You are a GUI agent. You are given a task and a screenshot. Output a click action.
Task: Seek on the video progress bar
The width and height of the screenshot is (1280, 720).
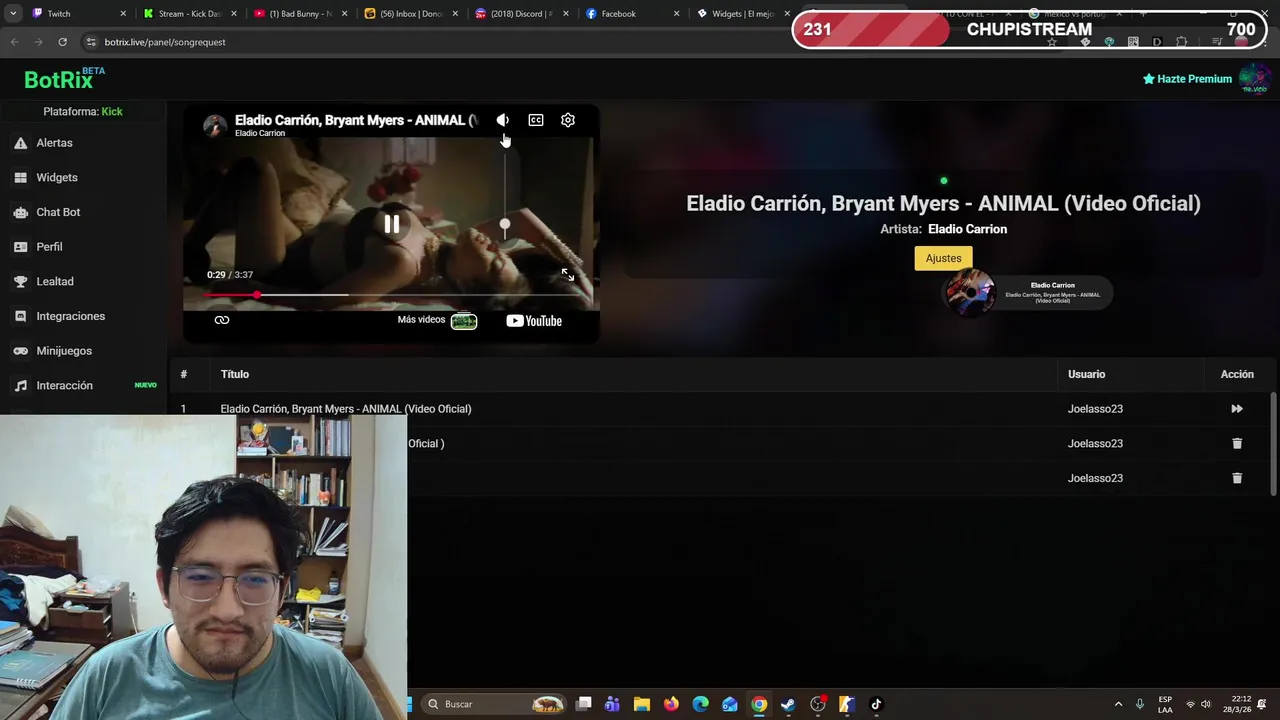point(392,295)
